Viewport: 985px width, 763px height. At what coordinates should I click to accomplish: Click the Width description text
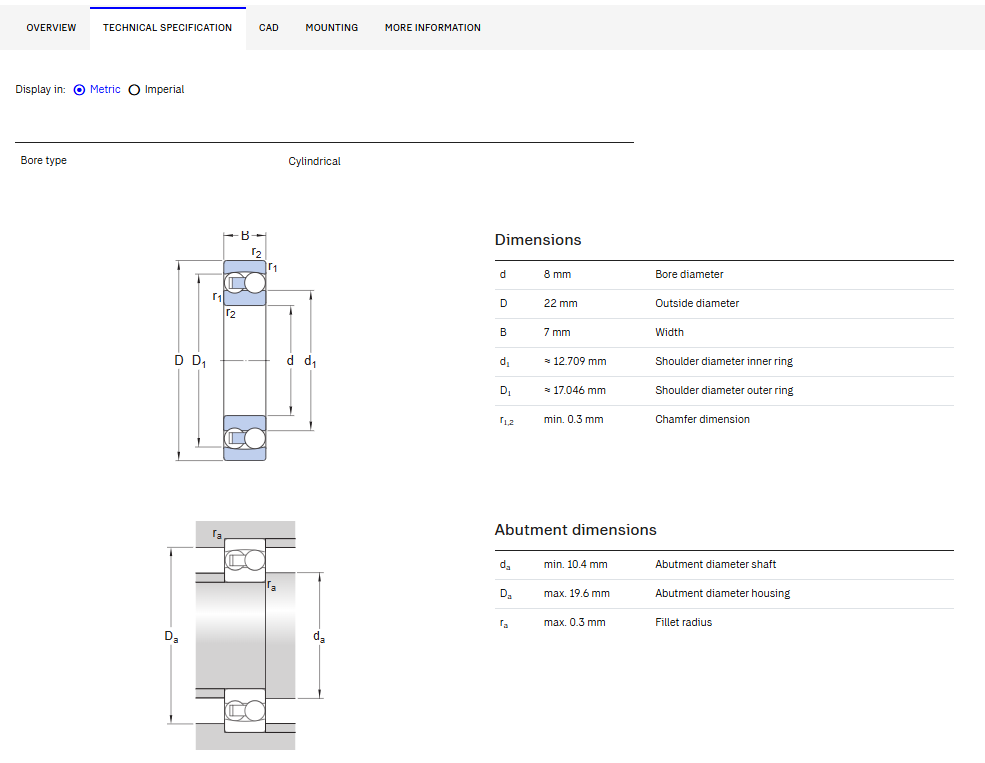(669, 332)
